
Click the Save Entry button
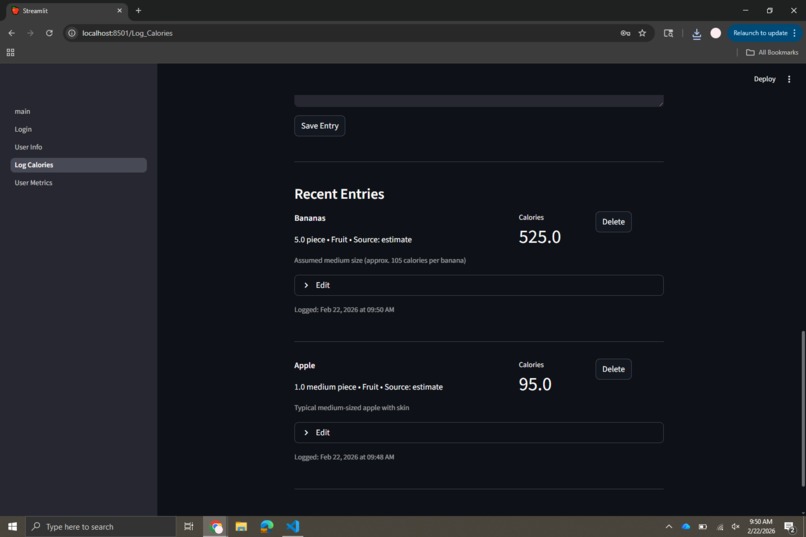[x=320, y=126]
